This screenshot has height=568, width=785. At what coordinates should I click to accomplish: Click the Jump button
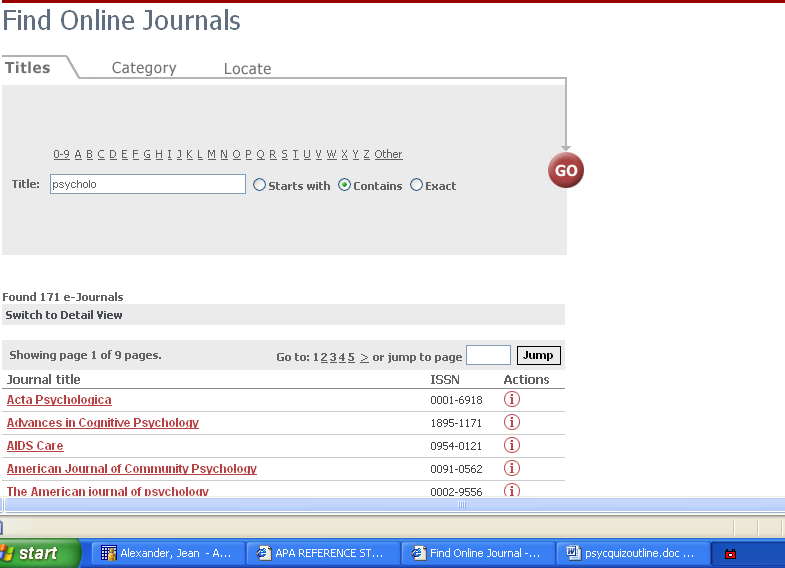tap(538, 356)
